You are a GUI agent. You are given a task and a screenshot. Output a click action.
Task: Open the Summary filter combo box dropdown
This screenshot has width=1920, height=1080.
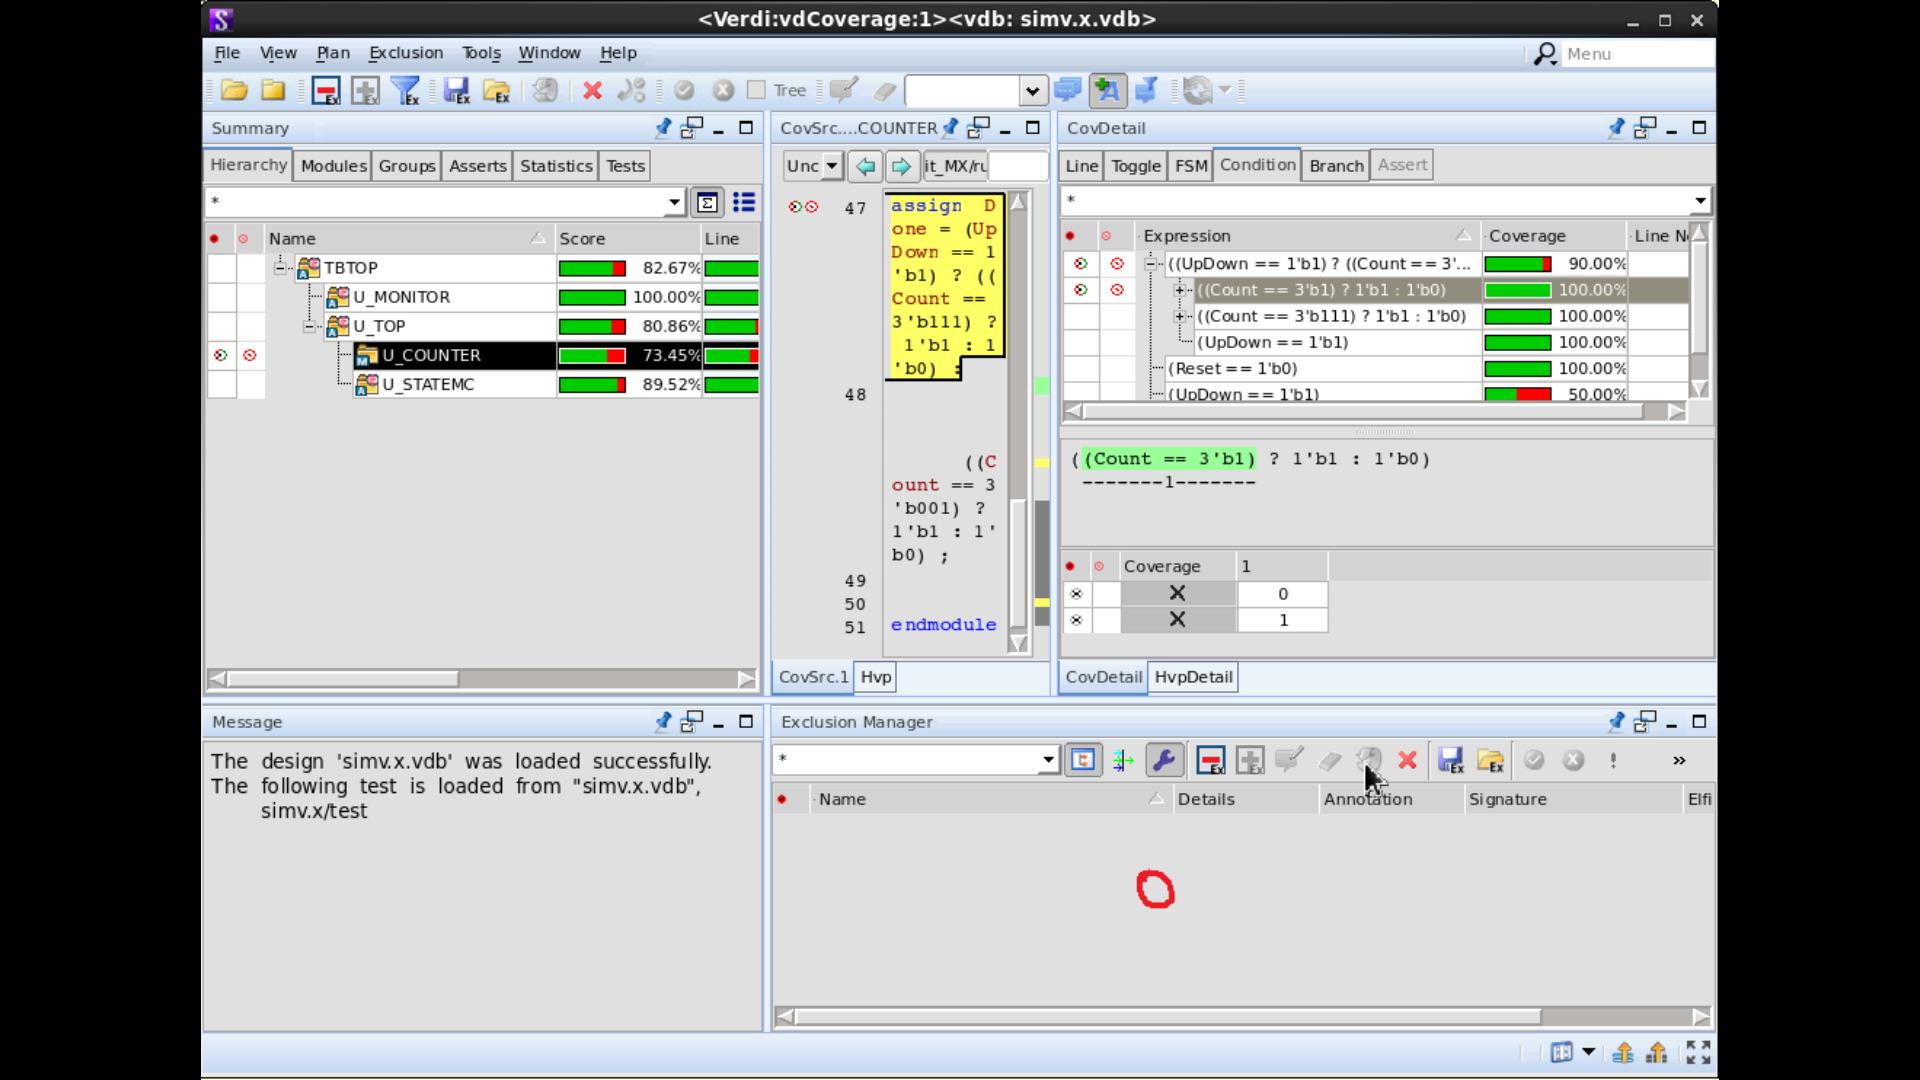point(674,203)
